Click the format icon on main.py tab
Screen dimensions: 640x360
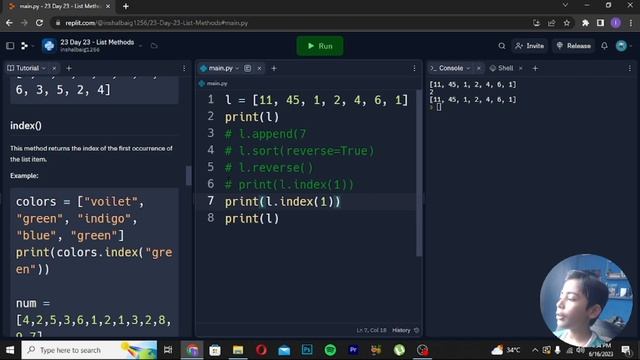(x=247, y=68)
